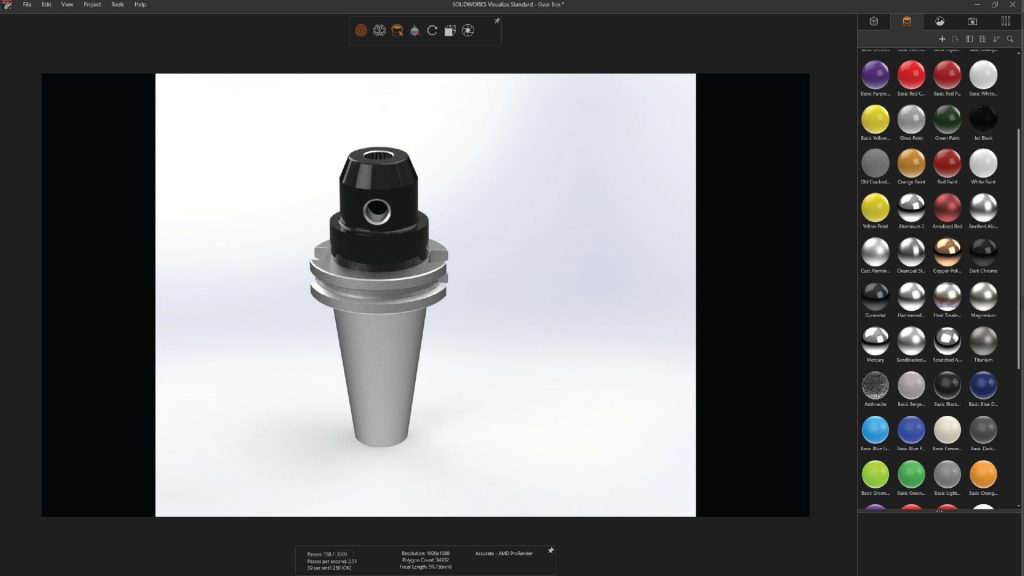Open the Help menu
This screenshot has width=1024, height=576.
click(x=141, y=4)
